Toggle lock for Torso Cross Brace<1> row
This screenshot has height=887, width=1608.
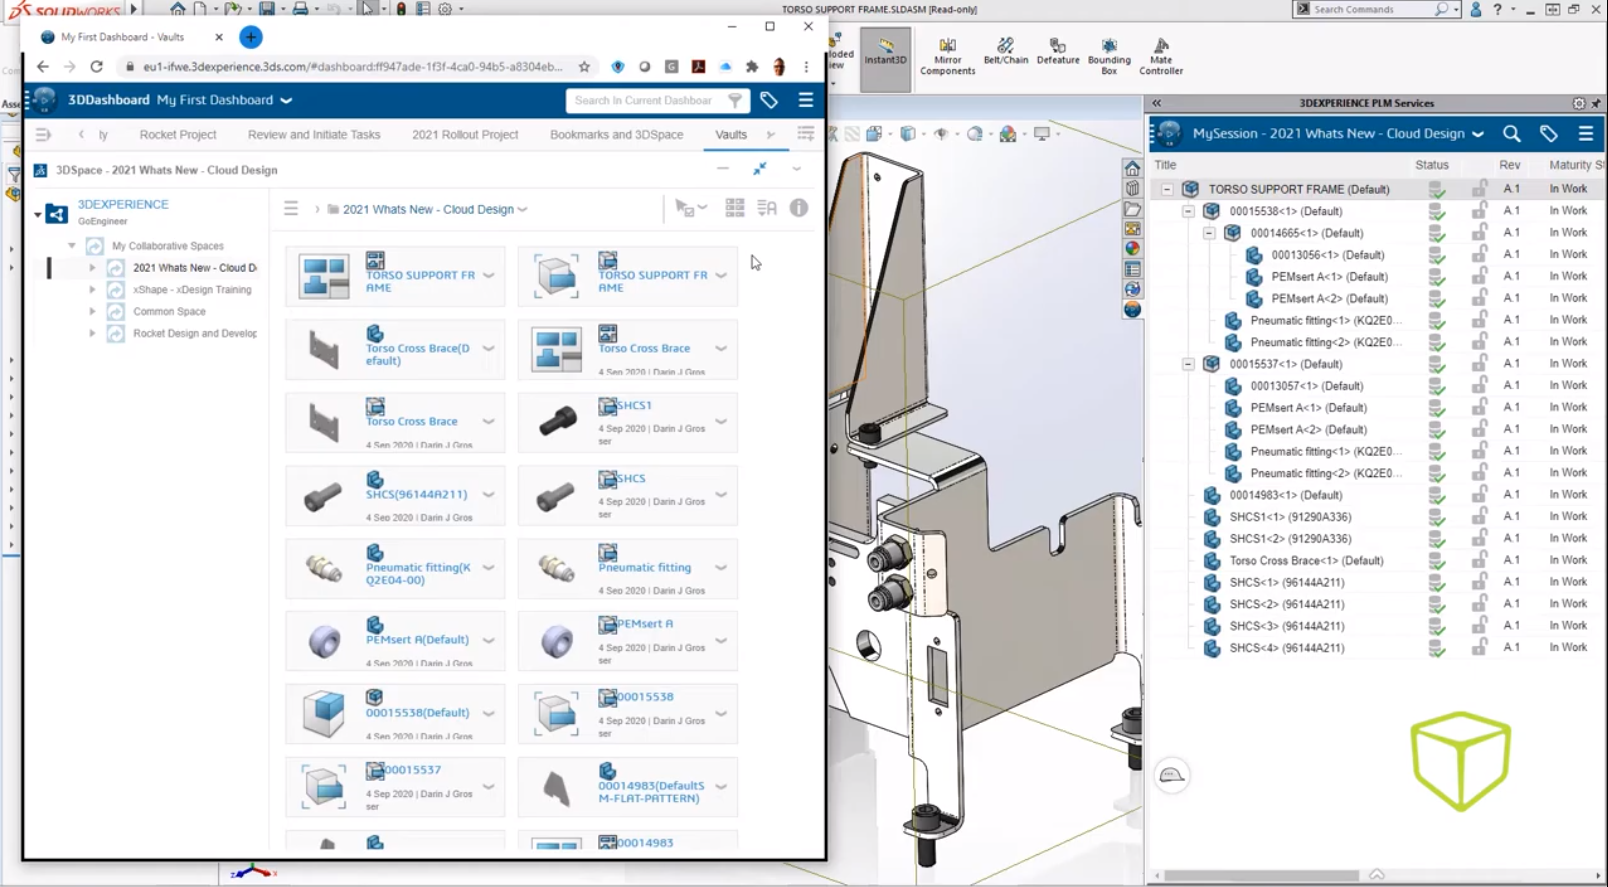[x=1479, y=560]
